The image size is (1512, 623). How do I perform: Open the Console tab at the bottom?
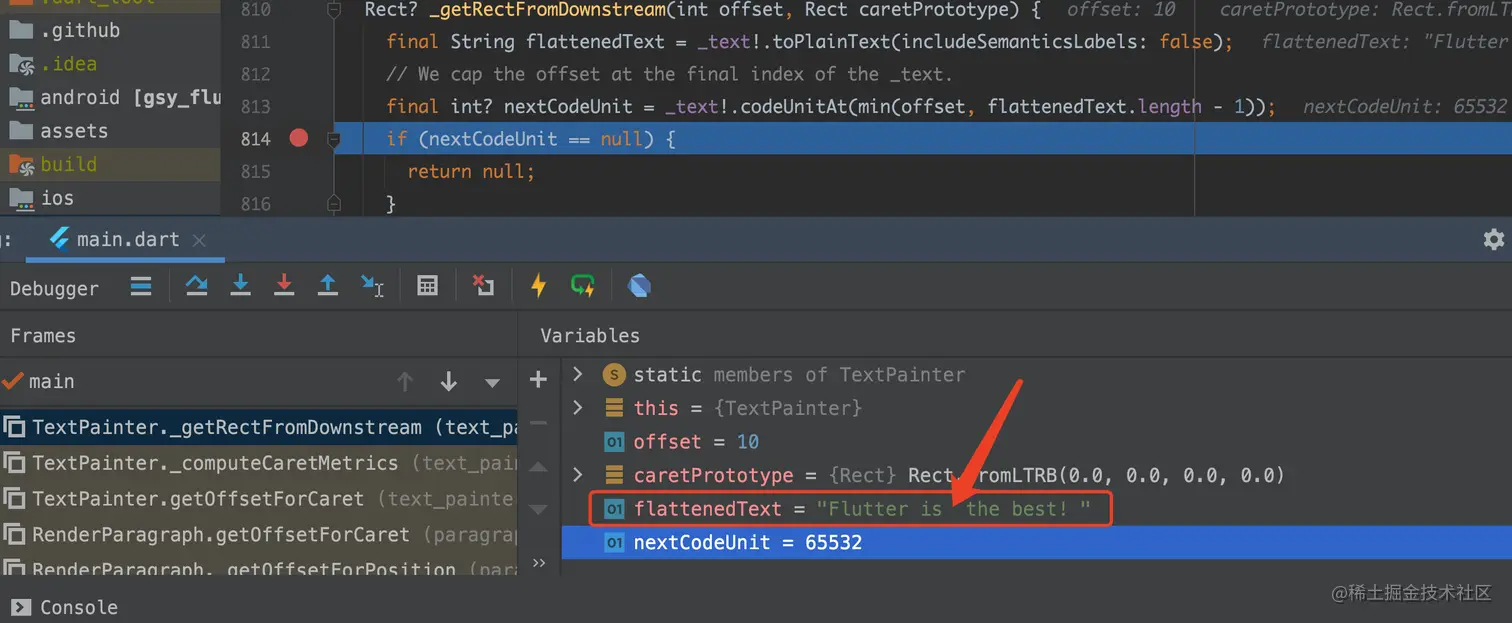66,607
